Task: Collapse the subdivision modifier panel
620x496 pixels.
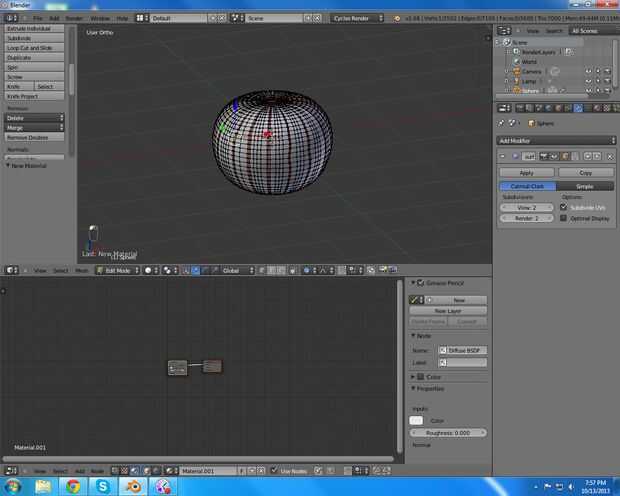Action: click(503, 156)
